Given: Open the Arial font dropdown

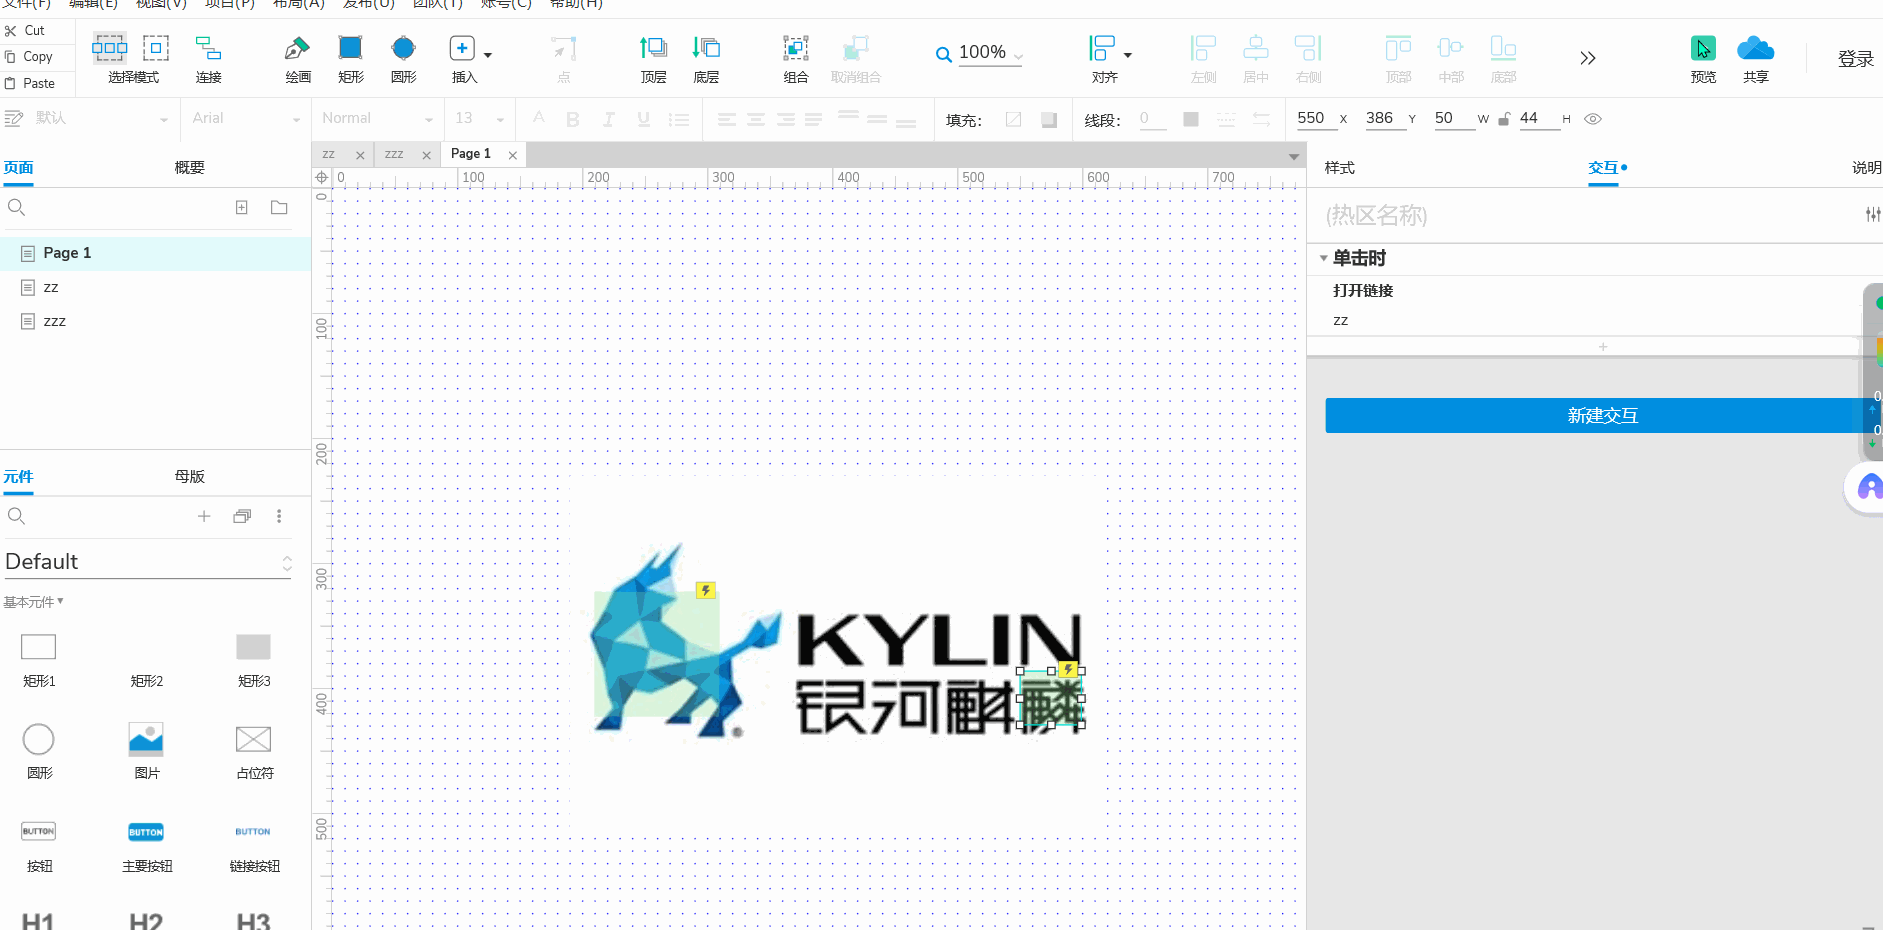Looking at the screenshot, I should (296, 120).
